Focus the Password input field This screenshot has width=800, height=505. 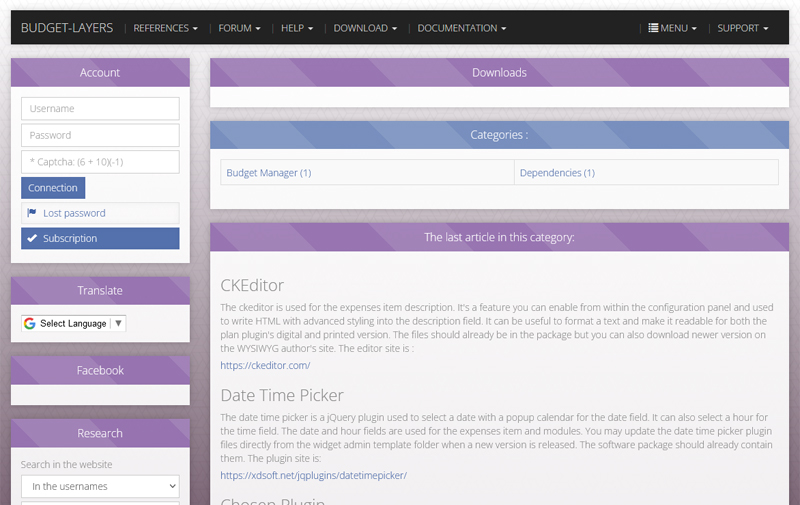pos(100,135)
